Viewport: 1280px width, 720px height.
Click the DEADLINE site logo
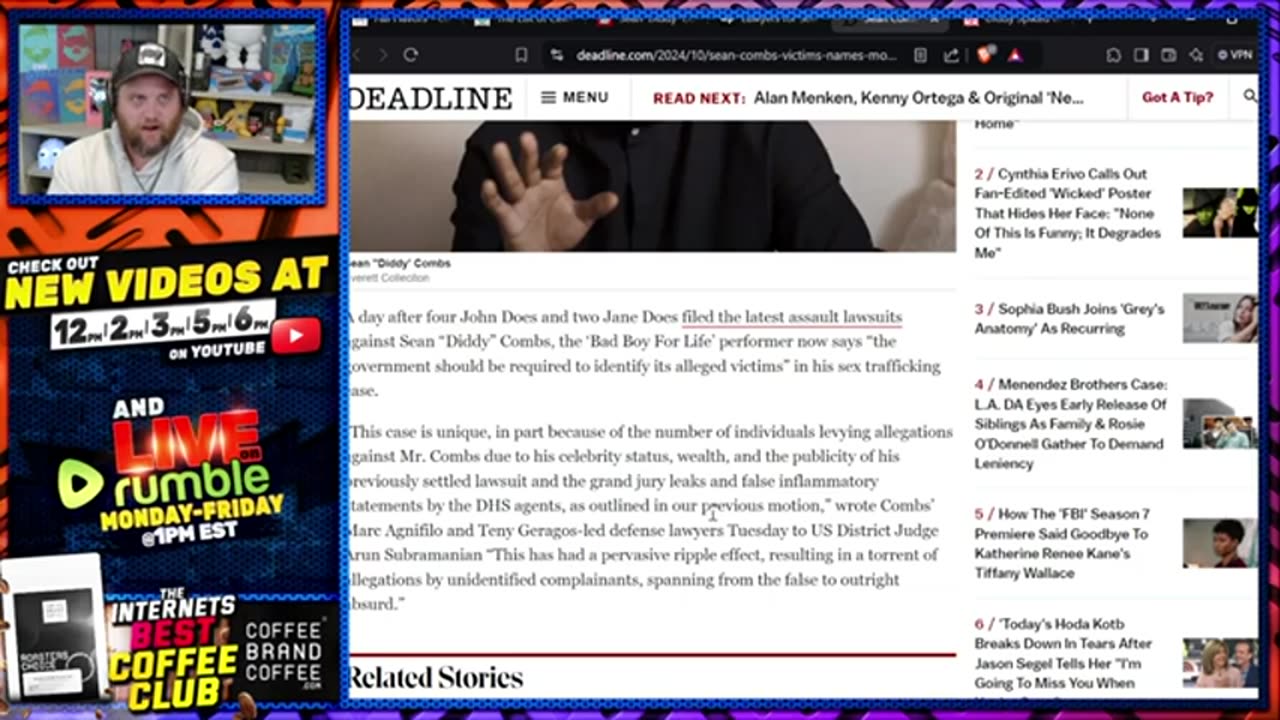[x=431, y=98]
